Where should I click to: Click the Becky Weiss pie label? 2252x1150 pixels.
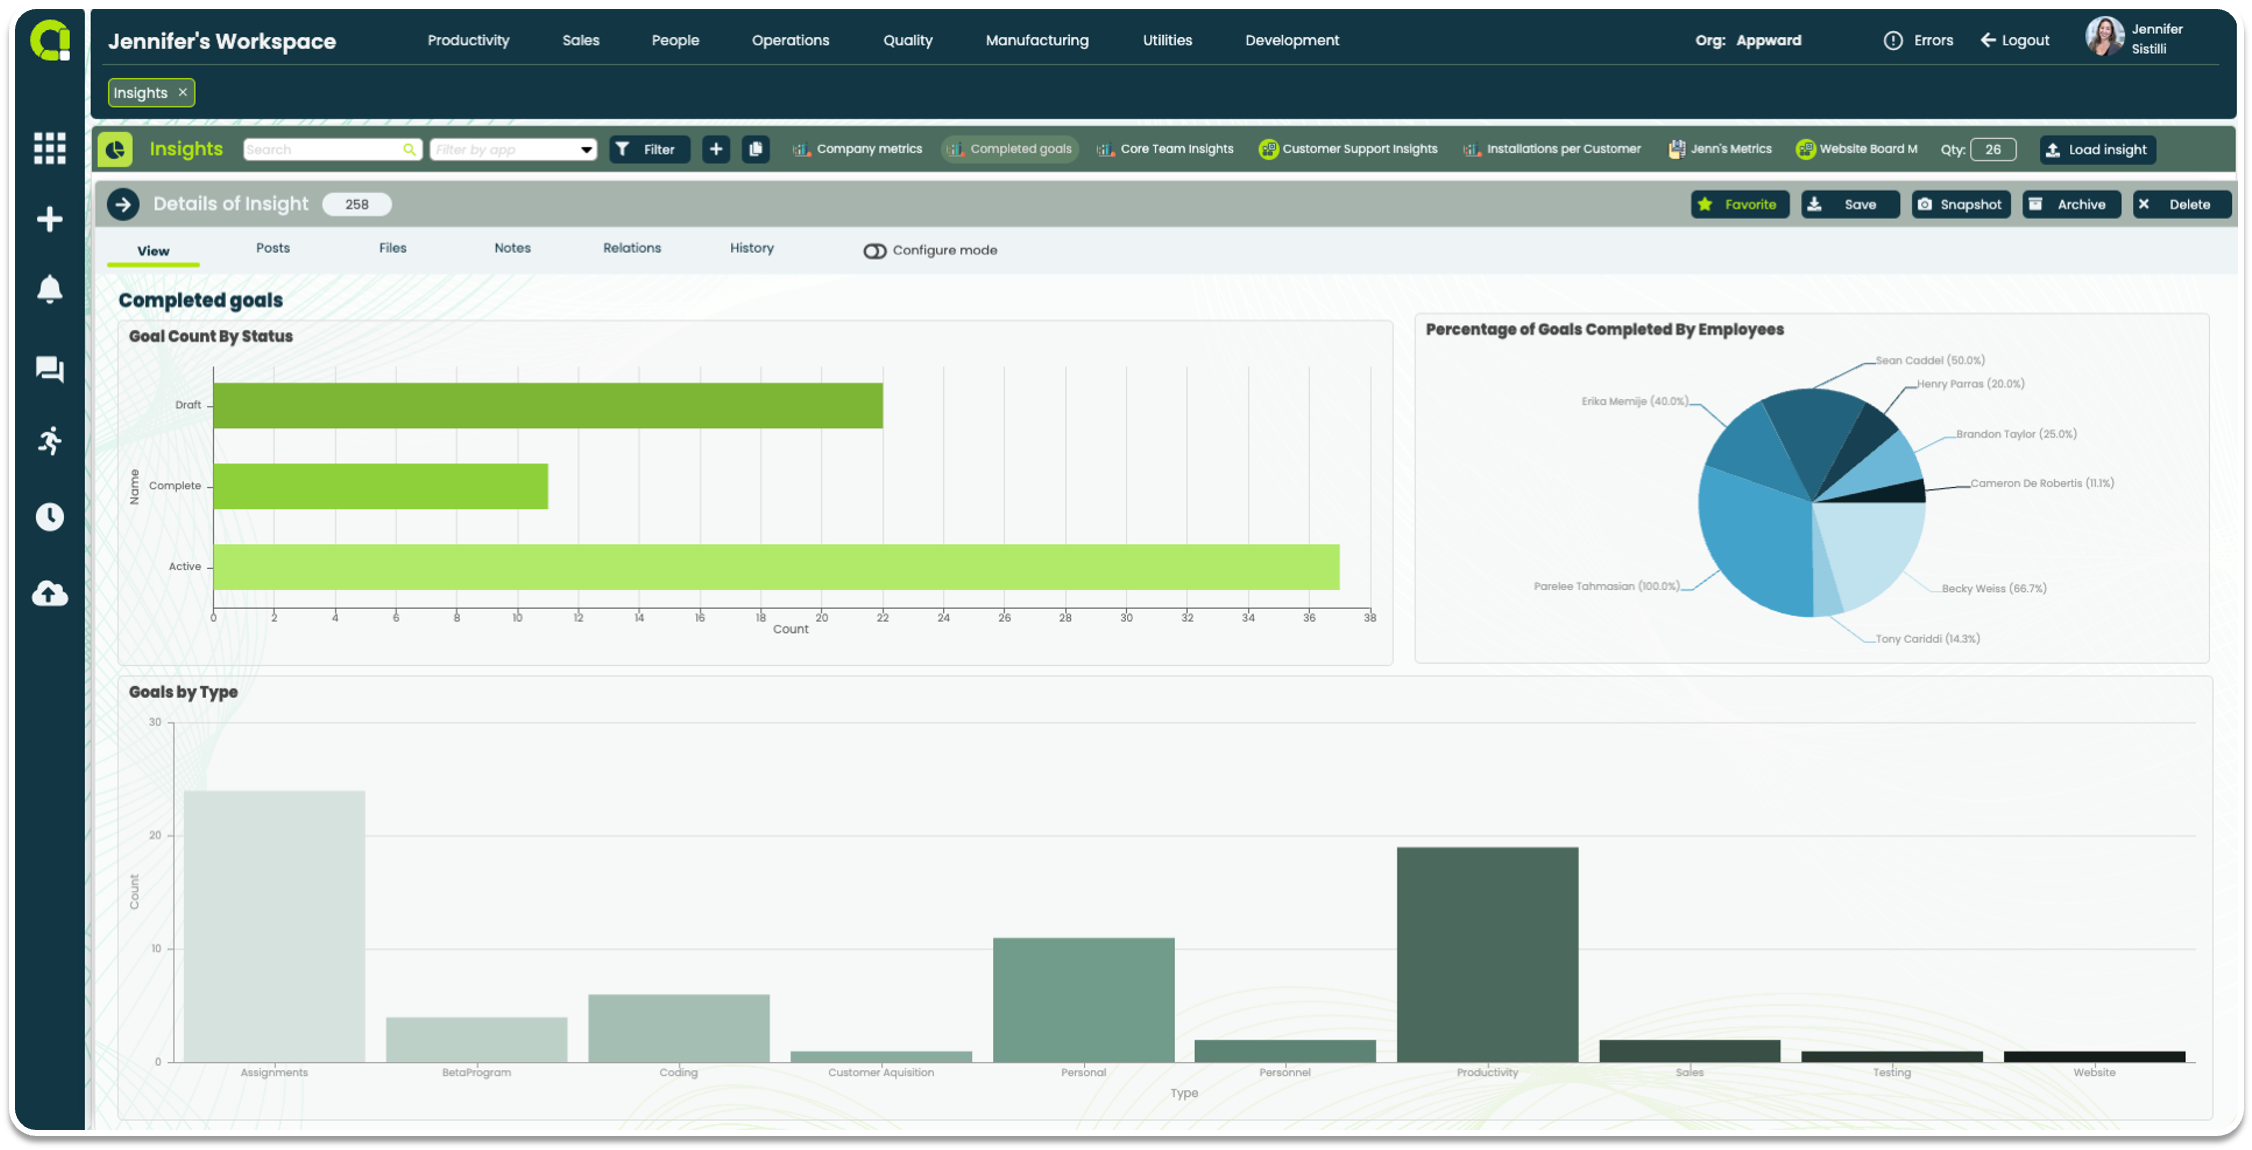click(x=1994, y=588)
